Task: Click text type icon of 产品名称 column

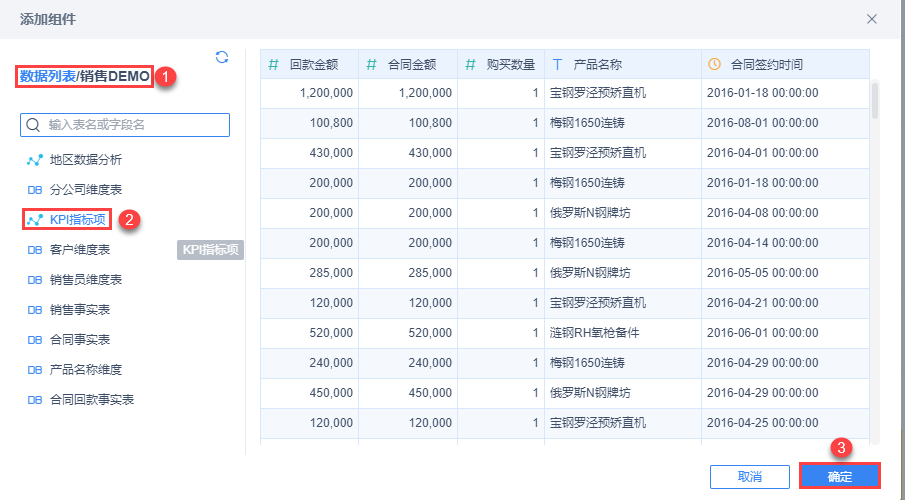Action: pyautogui.click(x=557, y=64)
